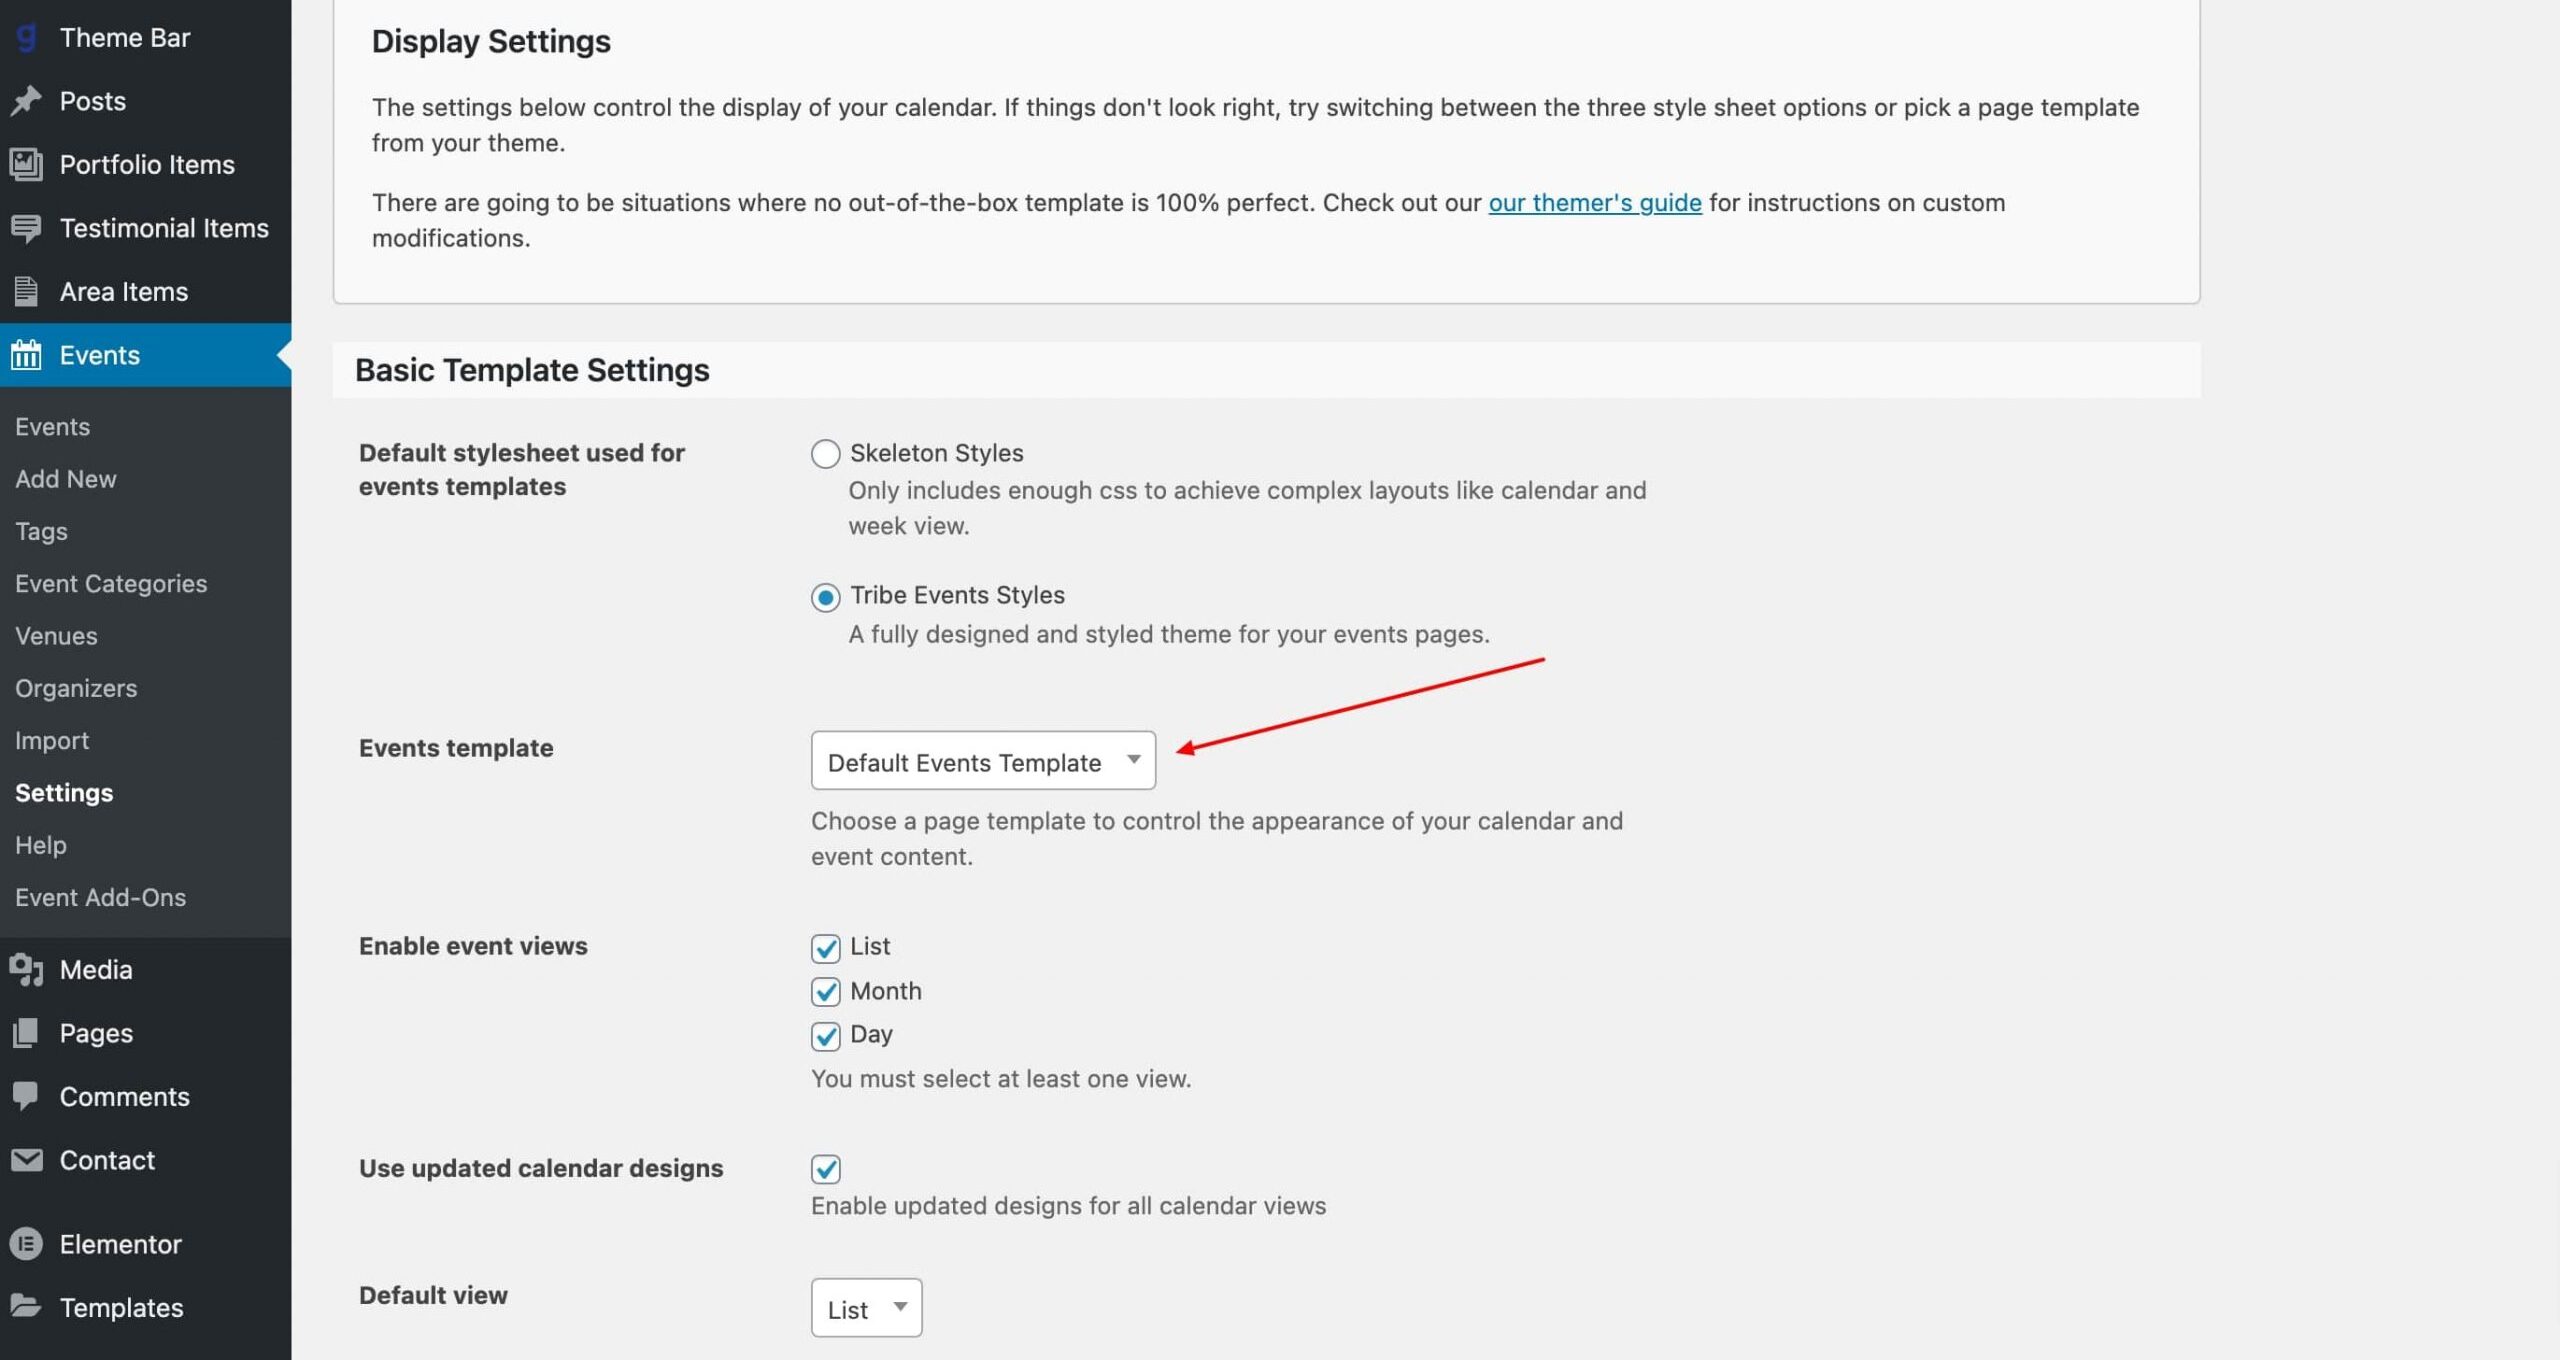Select the Skeleton Styles radio button
Image resolution: width=2560 pixels, height=1360 pixels.
(825, 454)
